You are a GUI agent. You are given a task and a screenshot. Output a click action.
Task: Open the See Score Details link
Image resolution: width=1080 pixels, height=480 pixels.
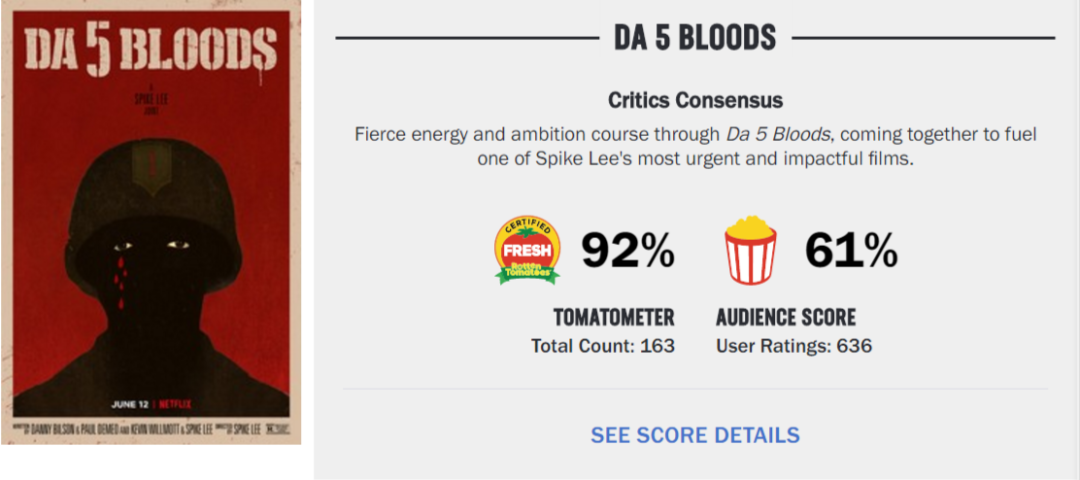click(x=695, y=435)
